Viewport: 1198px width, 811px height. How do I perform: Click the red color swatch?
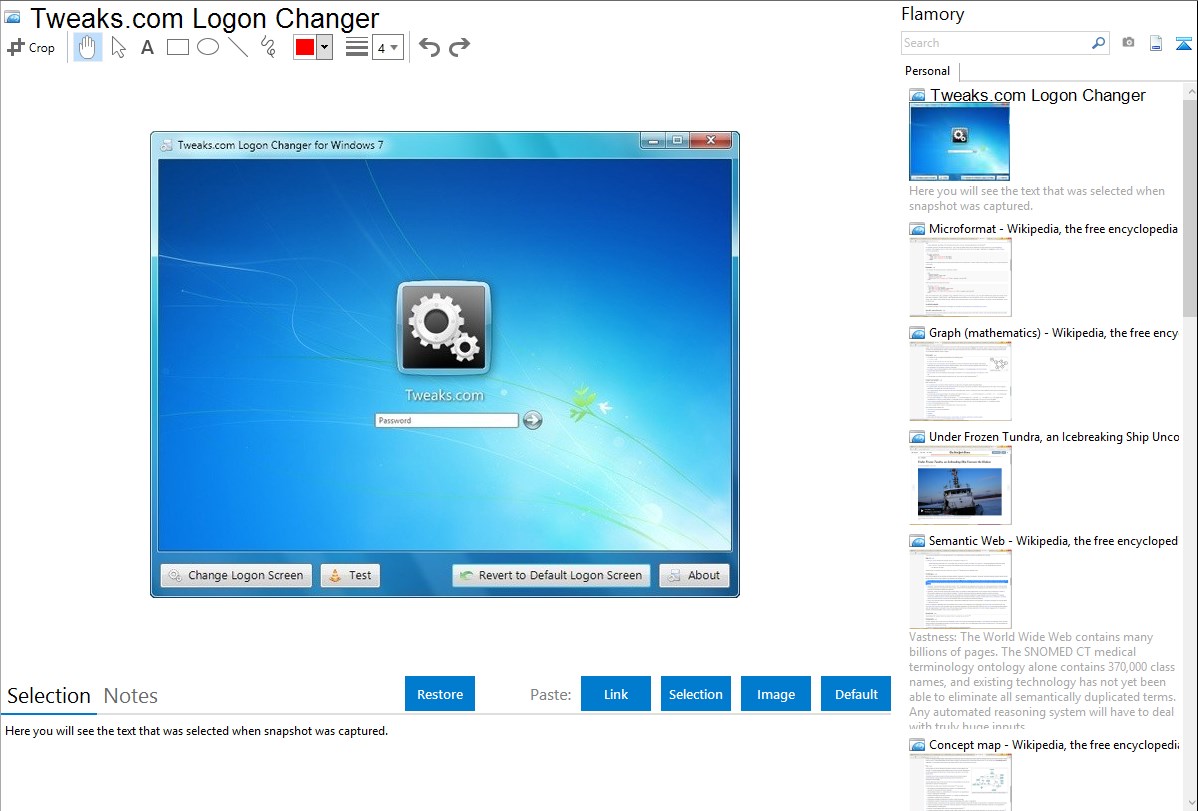305,47
